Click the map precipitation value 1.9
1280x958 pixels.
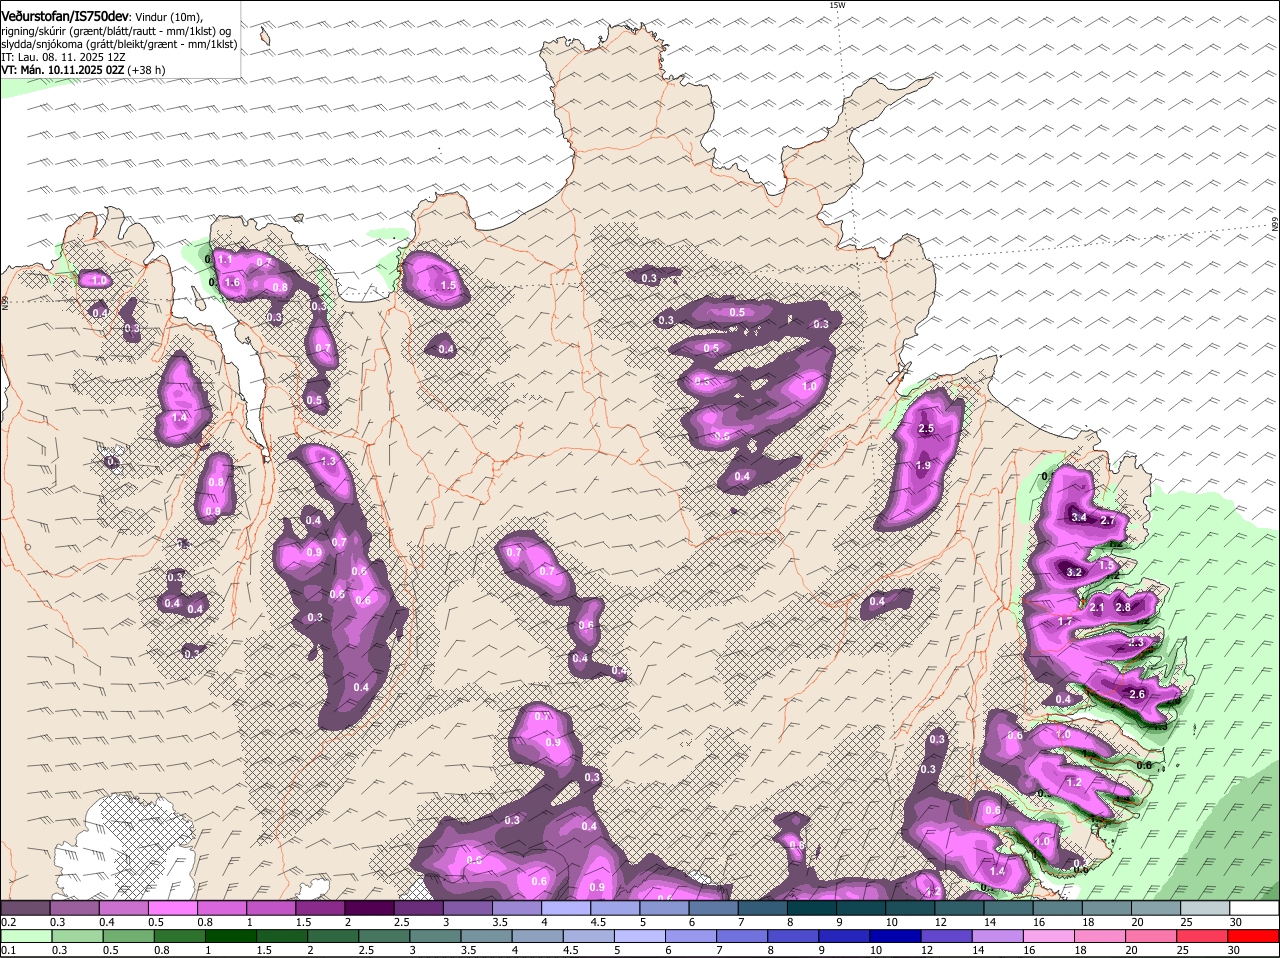click(x=924, y=465)
